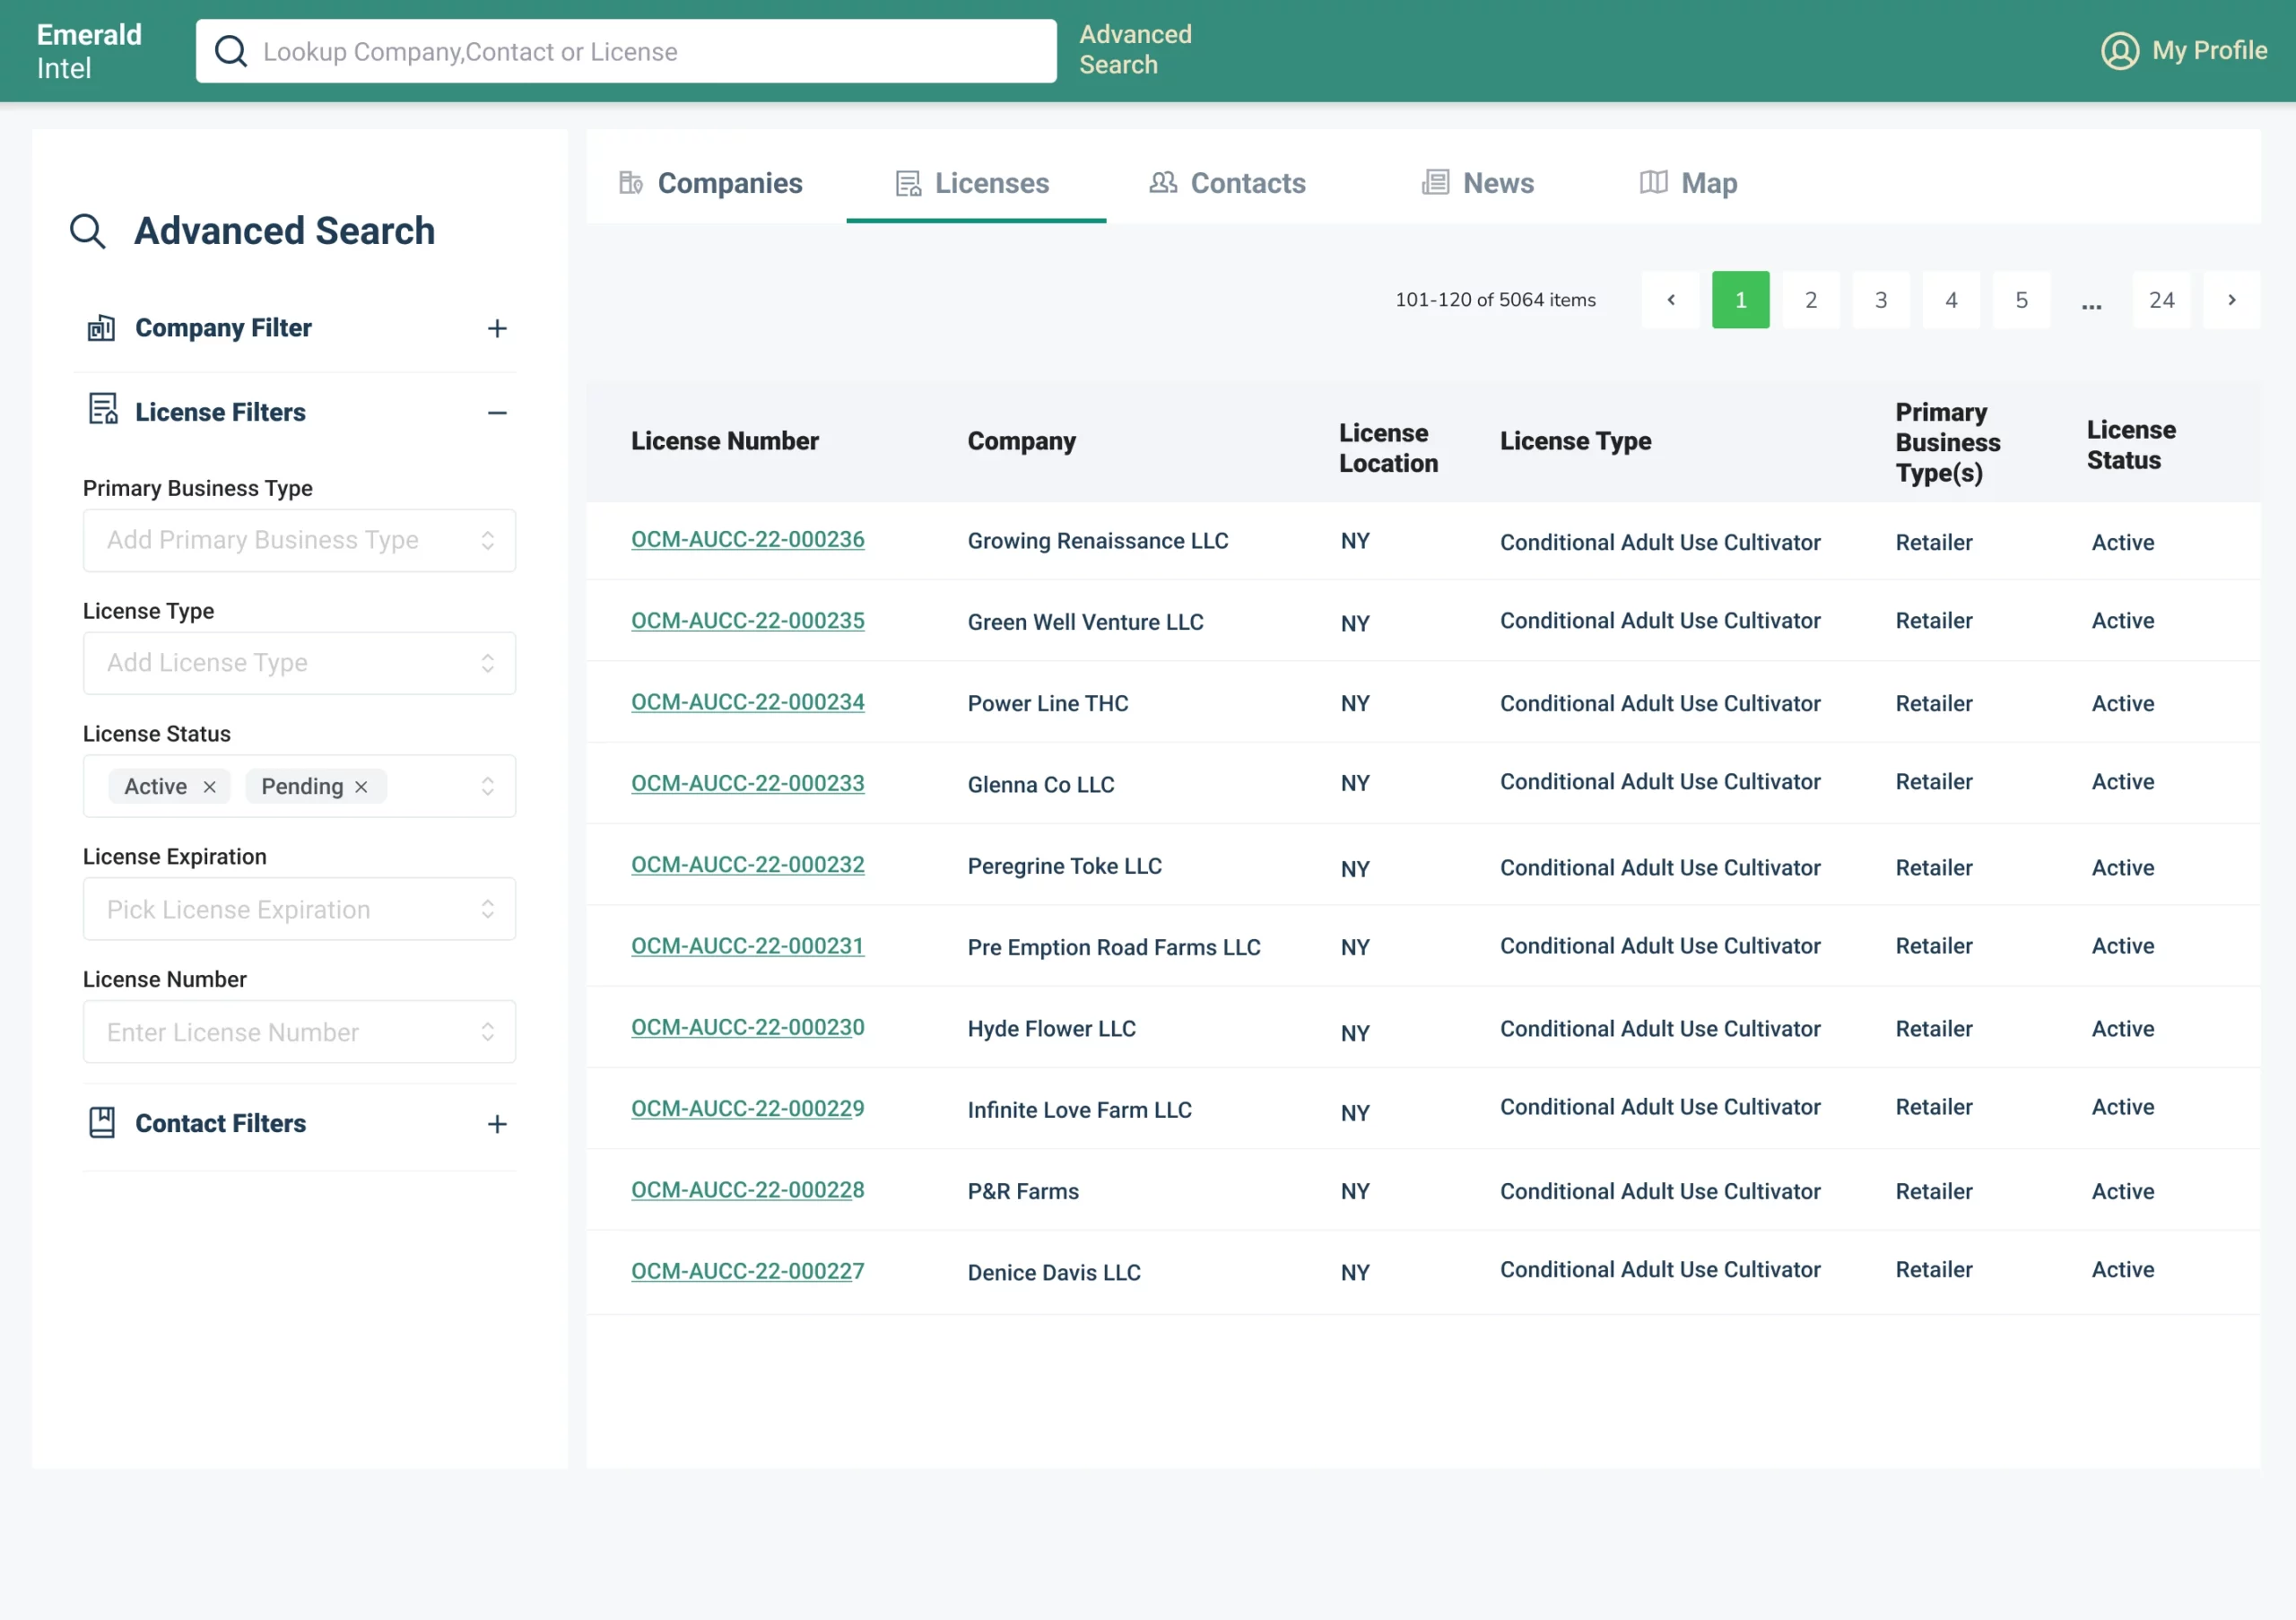Screen dimensions: 2296x1620
Task: Click the Peregrine Toke LLC company cell
Action: (1064, 866)
